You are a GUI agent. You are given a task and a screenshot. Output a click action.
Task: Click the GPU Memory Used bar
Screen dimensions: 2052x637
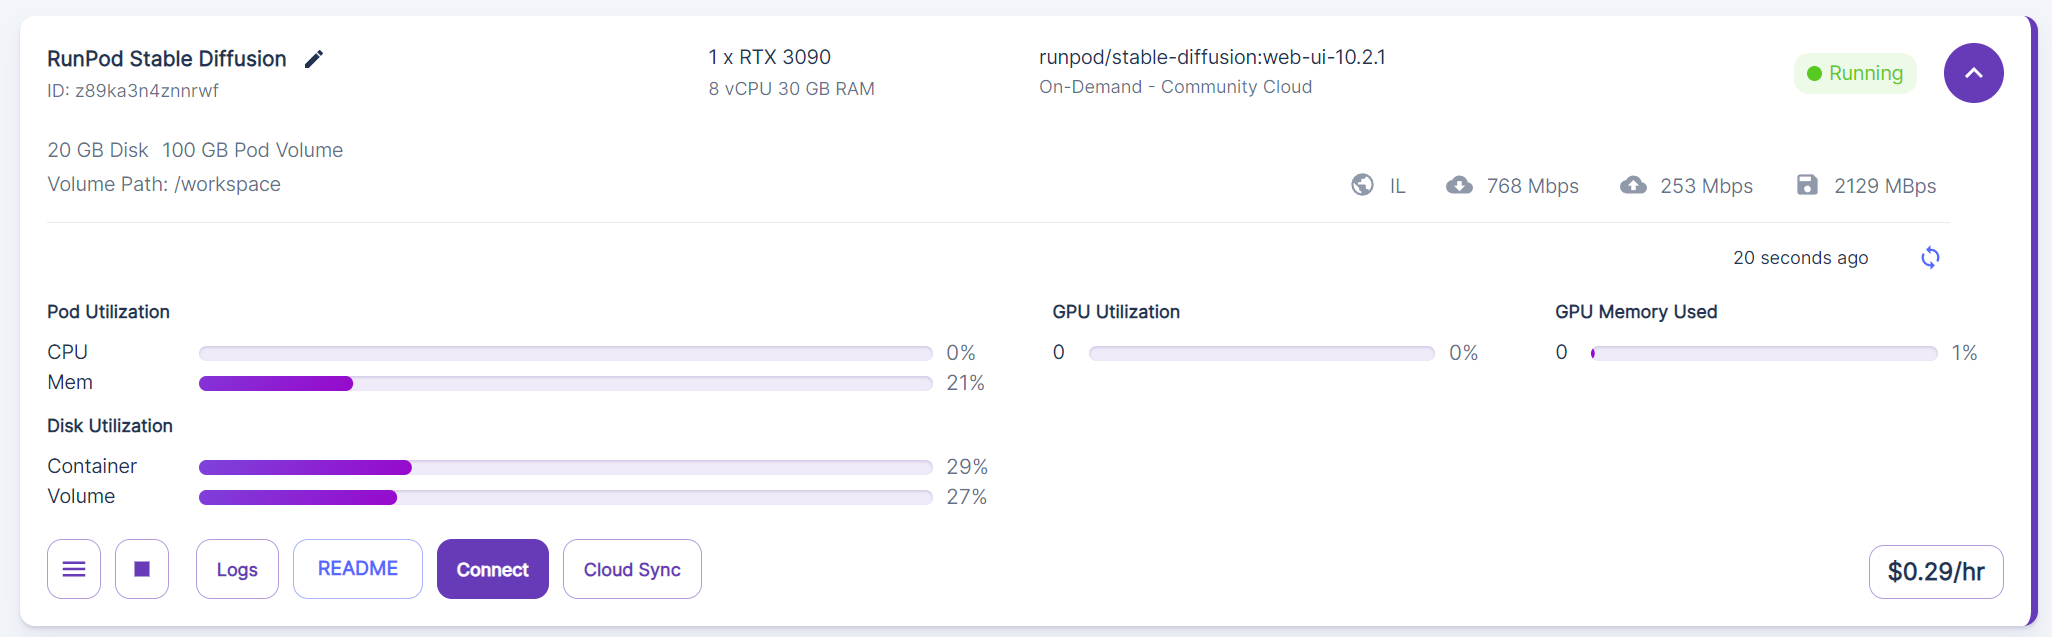tap(1764, 353)
